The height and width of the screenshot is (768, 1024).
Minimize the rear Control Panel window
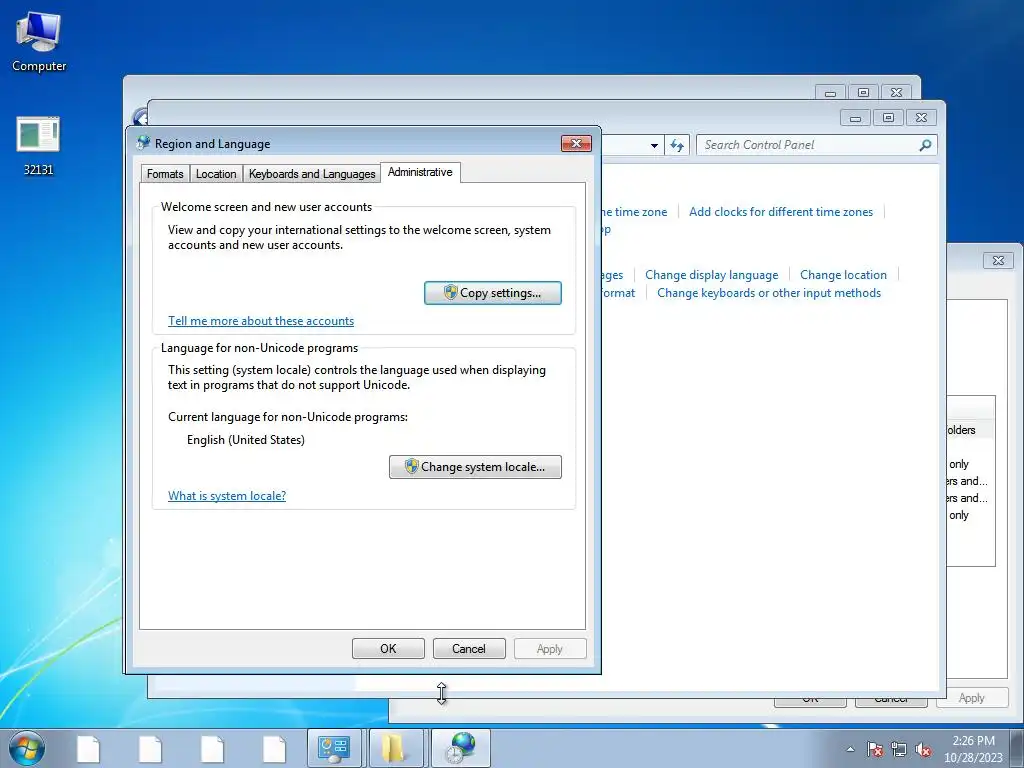pyautogui.click(x=830, y=93)
